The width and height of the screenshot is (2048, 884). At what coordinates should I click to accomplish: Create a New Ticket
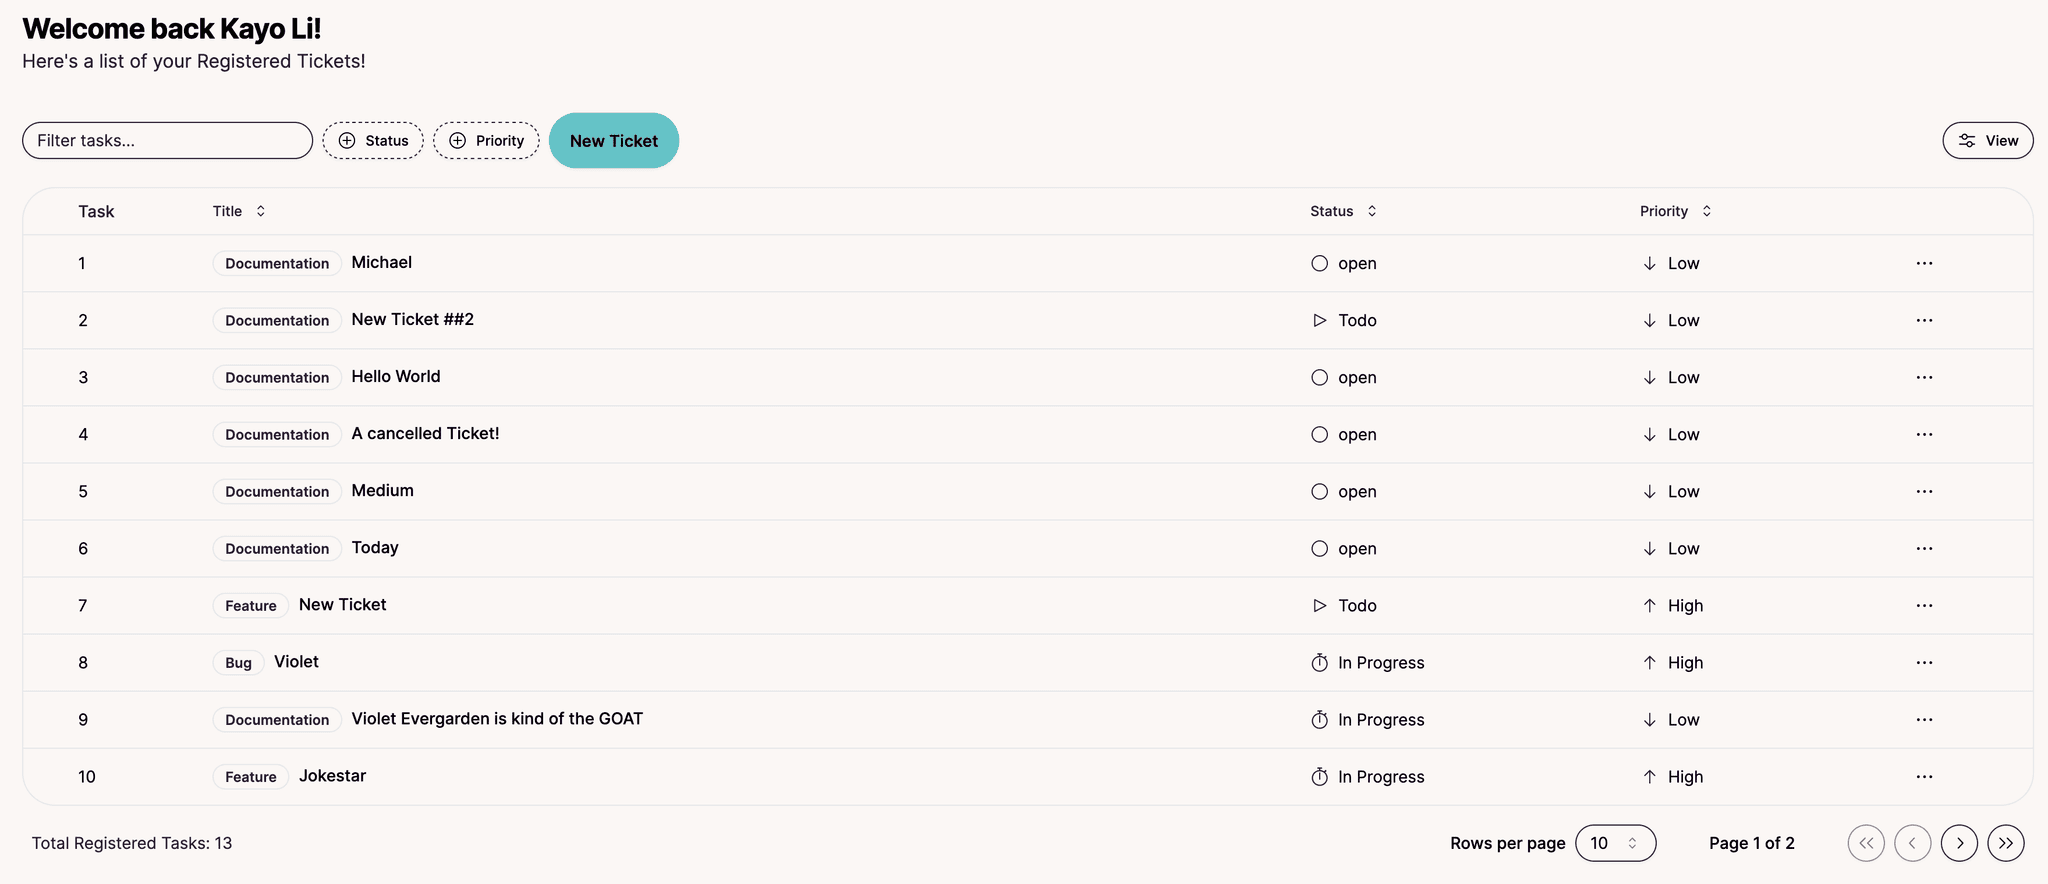pos(614,141)
